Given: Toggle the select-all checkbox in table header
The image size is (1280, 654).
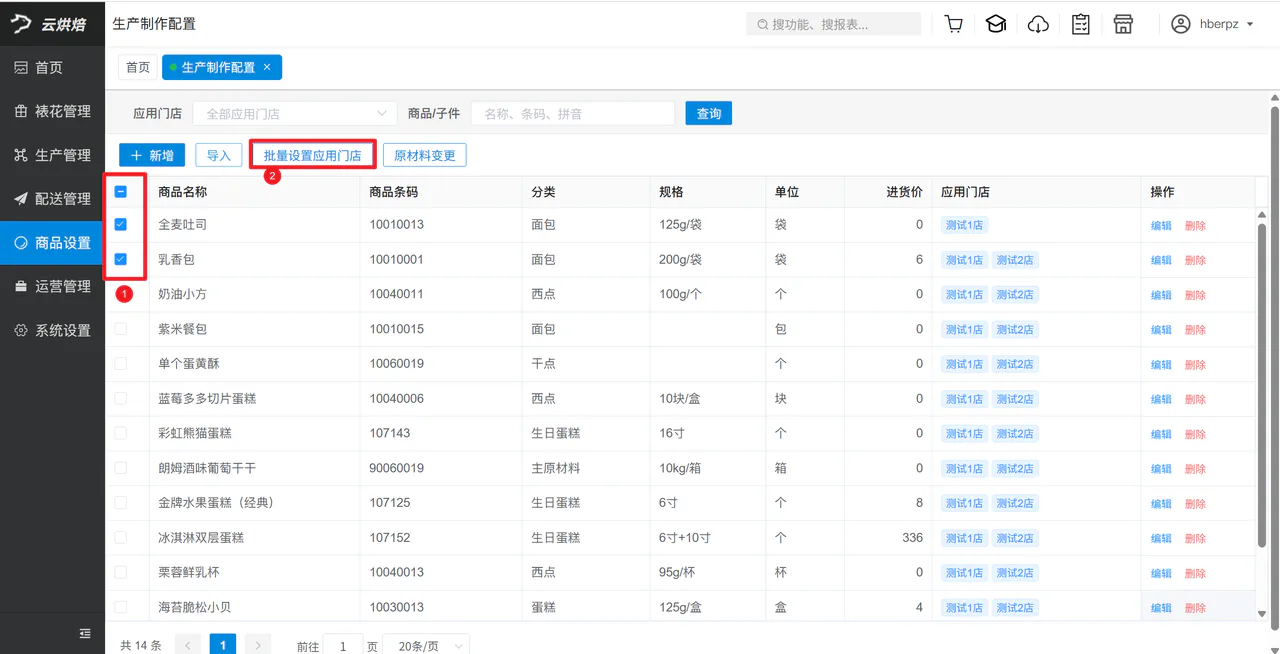Looking at the screenshot, I should click(x=121, y=191).
